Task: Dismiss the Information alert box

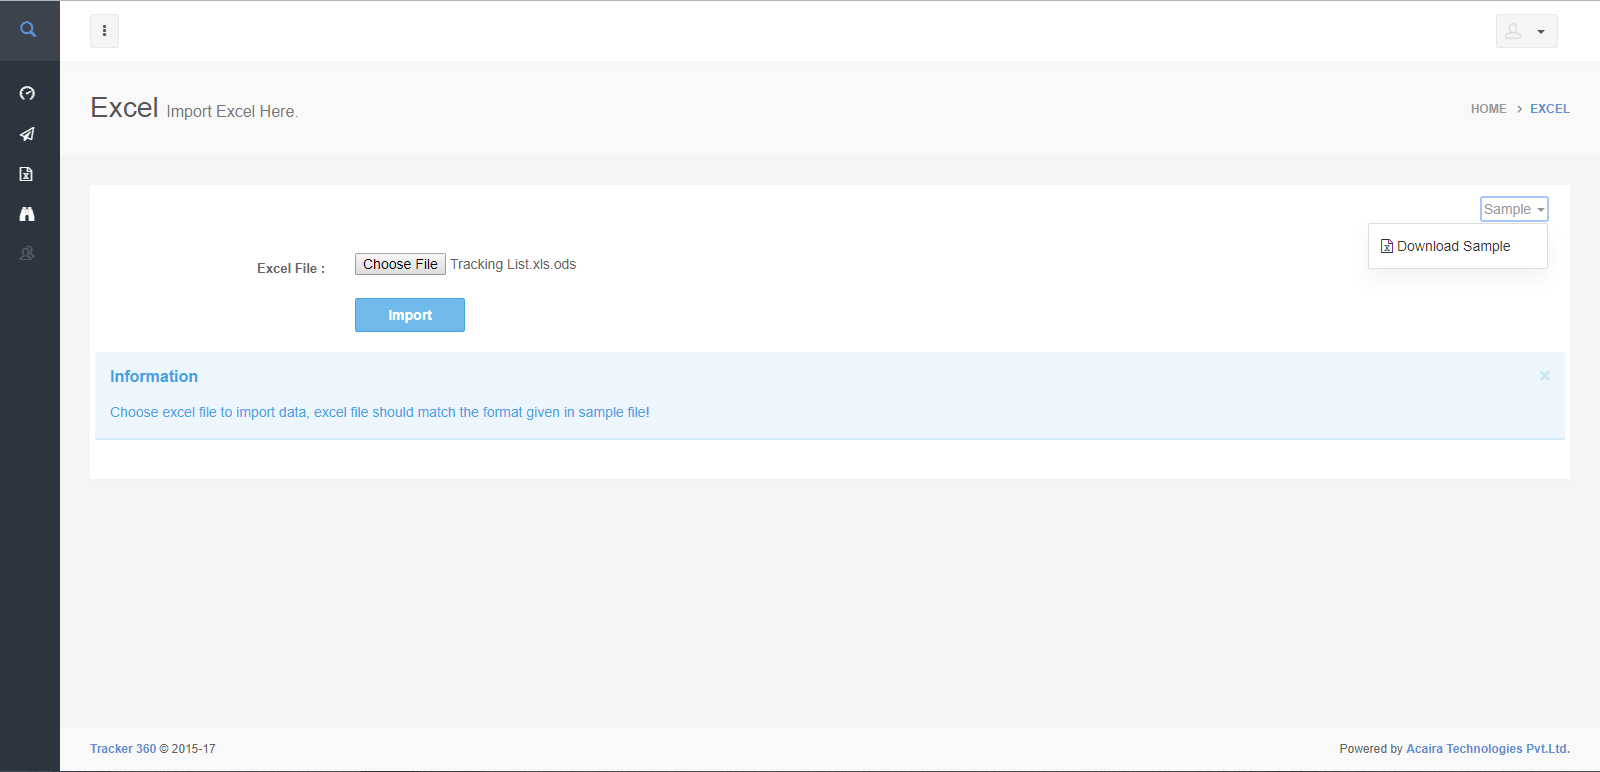Action: 1544,376
